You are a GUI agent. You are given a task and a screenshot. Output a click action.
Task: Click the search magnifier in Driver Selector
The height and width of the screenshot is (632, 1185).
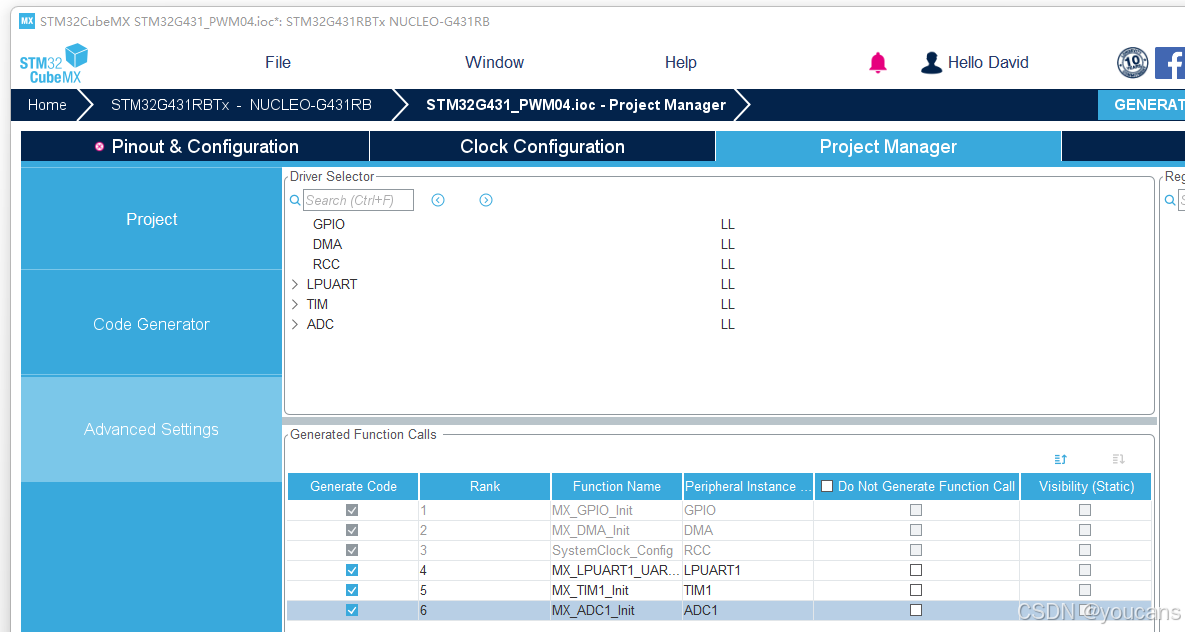click(295, 200)
